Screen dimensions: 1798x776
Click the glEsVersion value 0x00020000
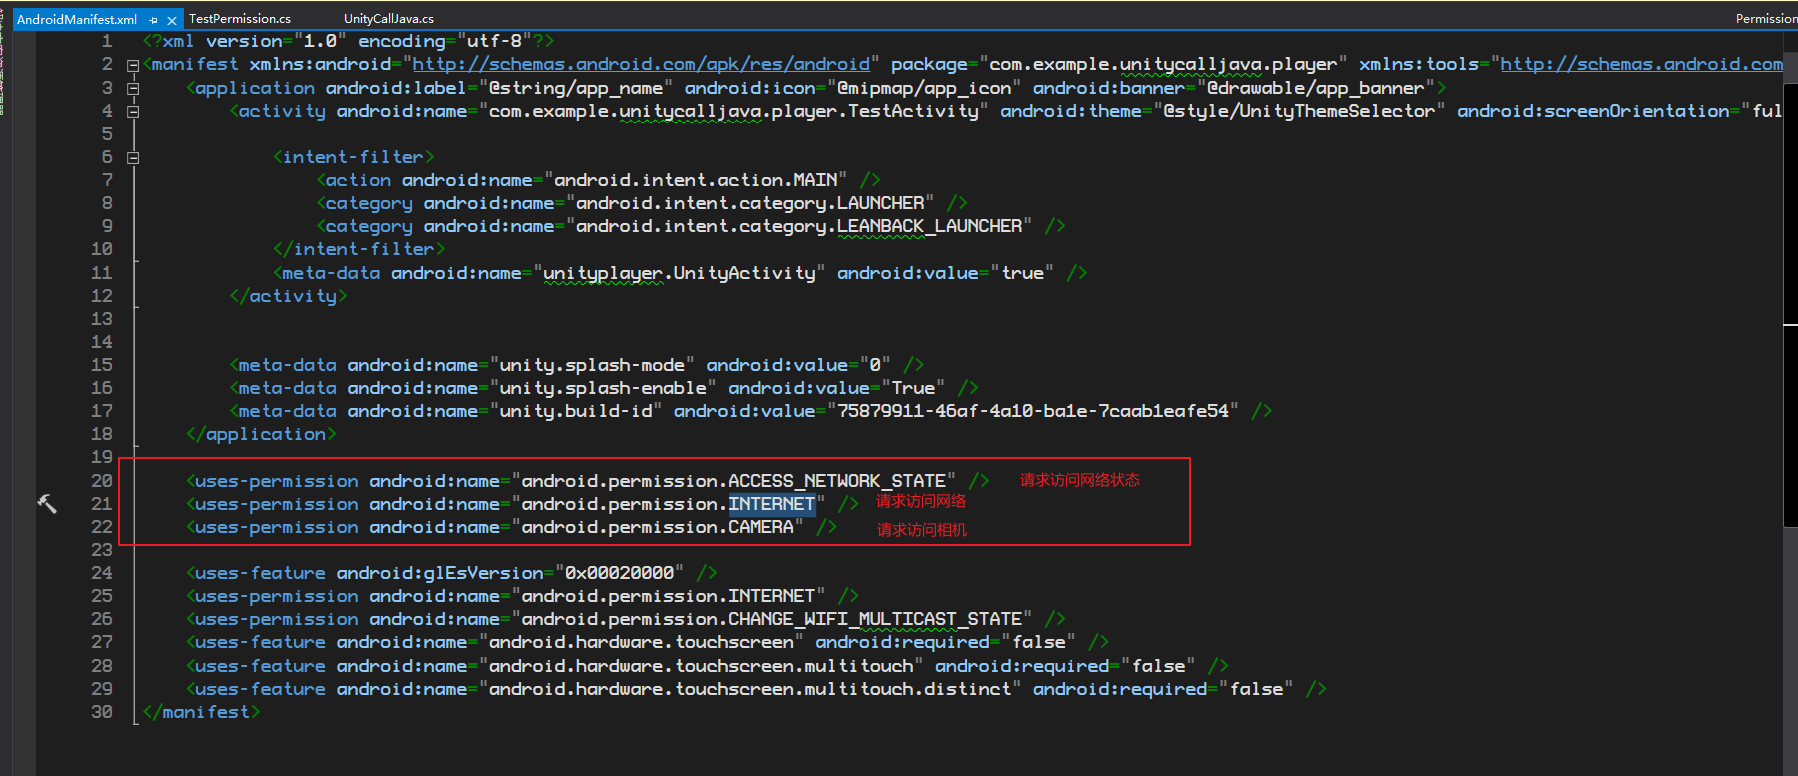[x=619, y=573]
